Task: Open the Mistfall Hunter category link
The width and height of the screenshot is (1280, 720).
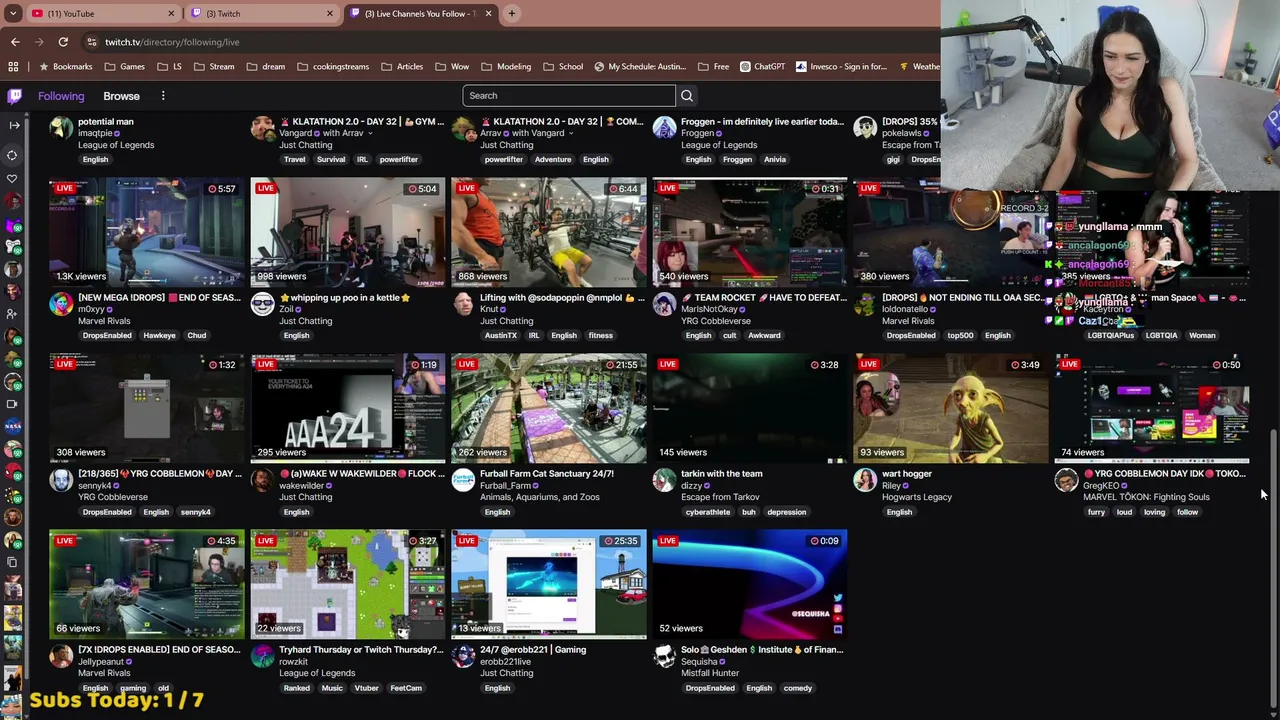Action: tap(710, 673)
